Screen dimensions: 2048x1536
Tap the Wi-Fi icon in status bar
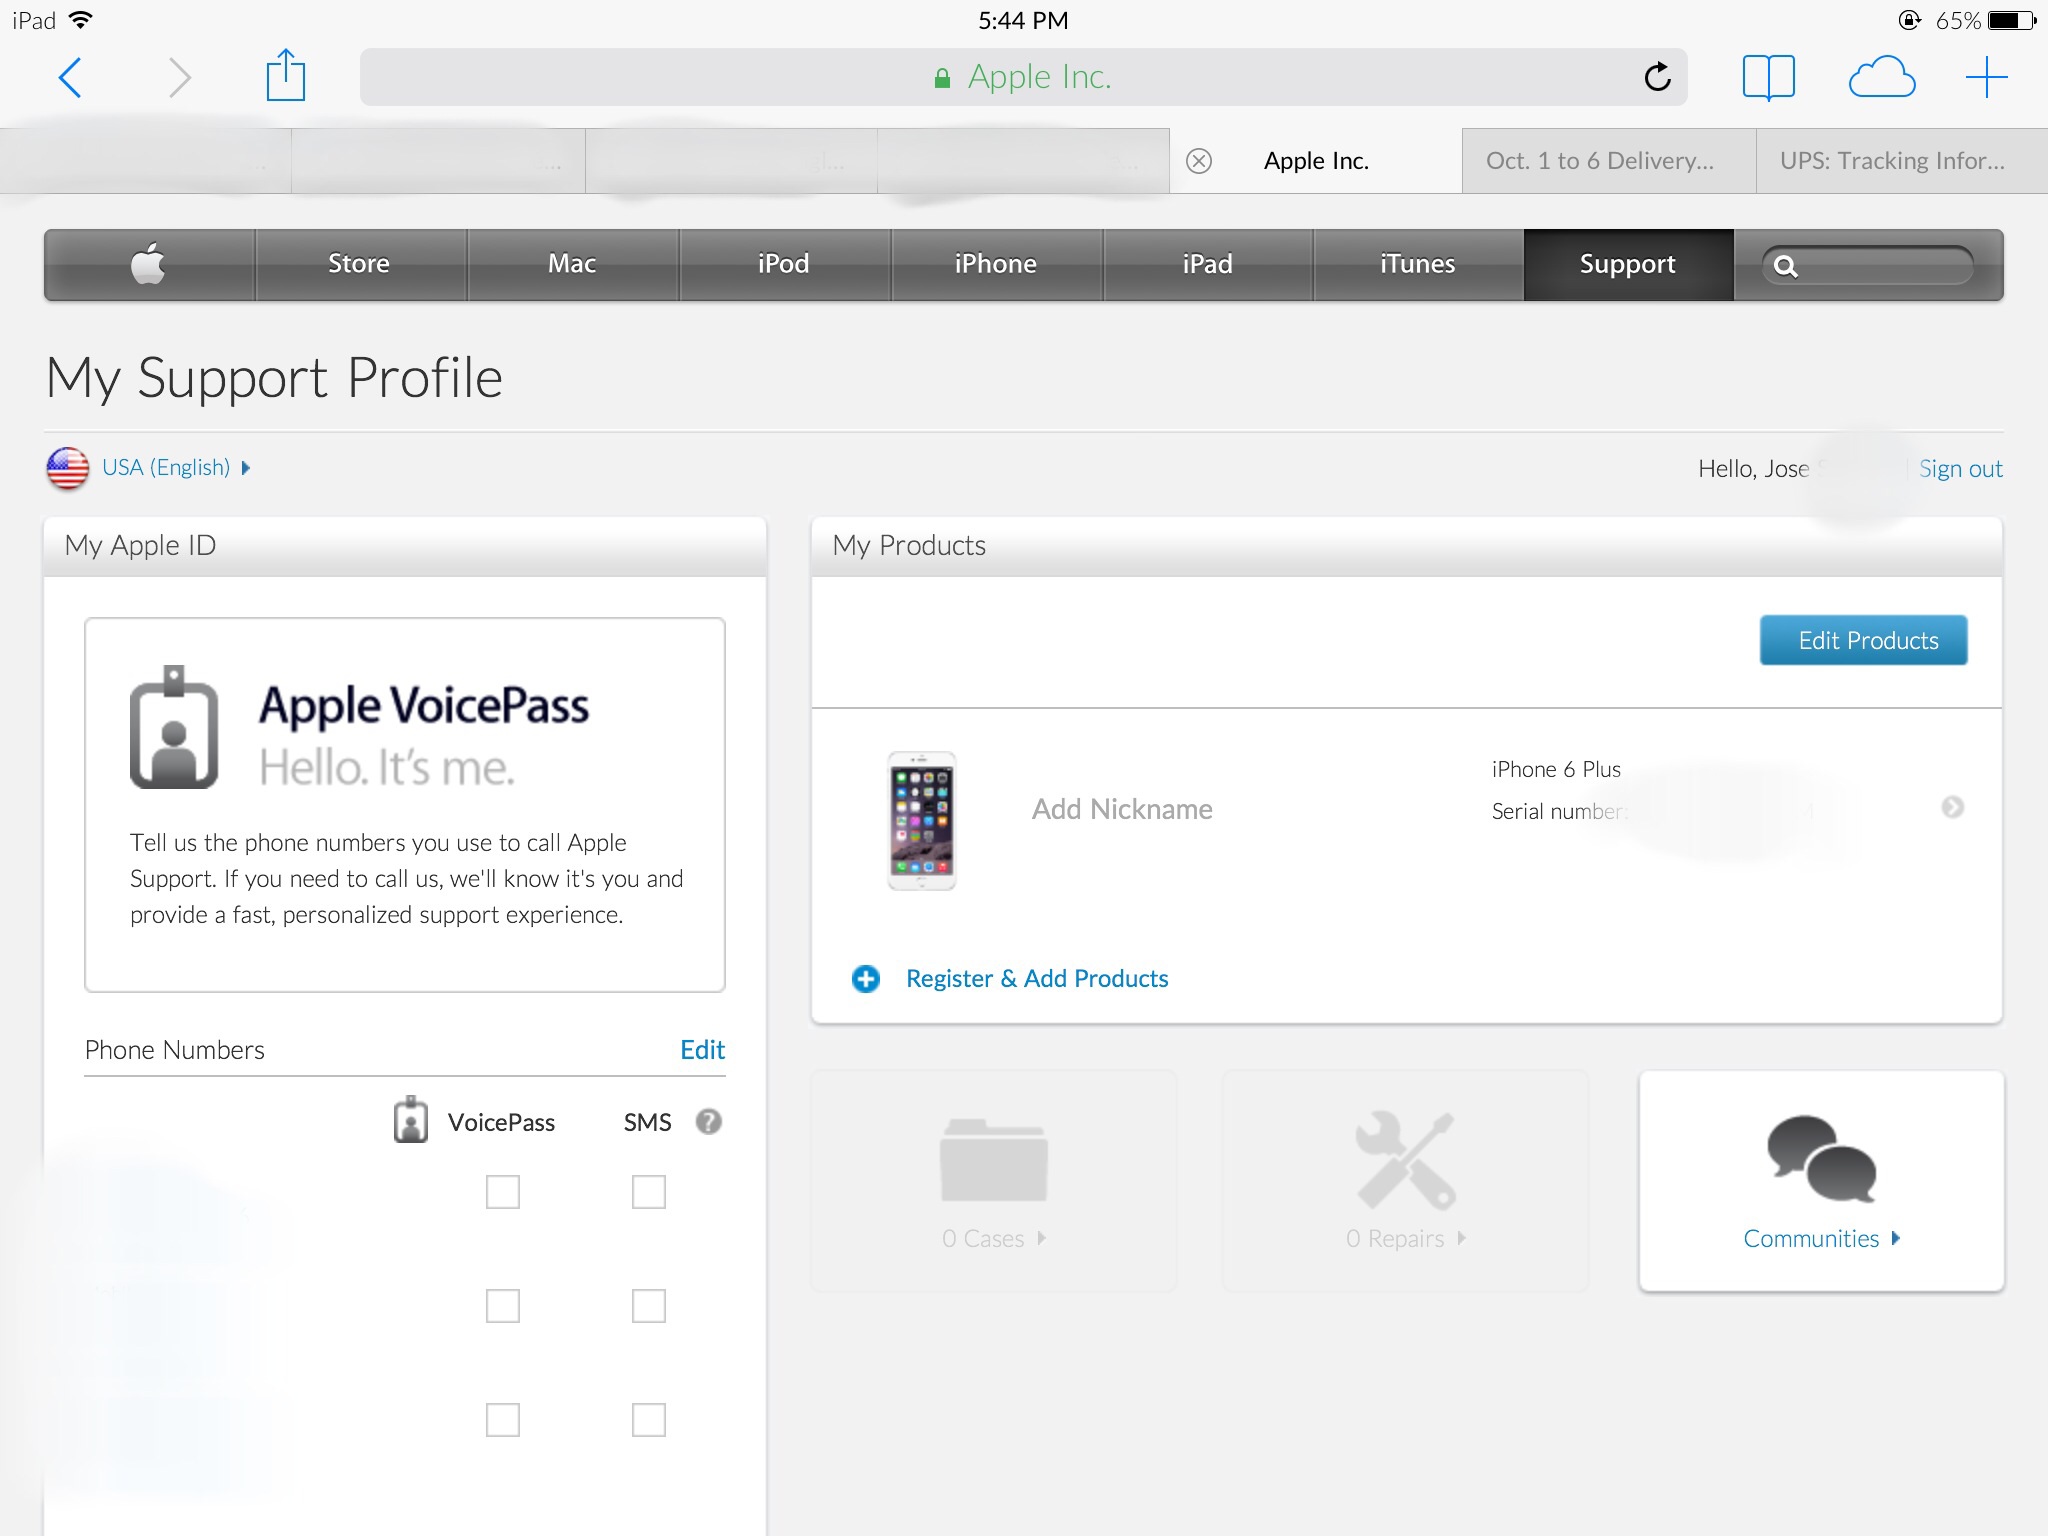click(x=81, y=20)
